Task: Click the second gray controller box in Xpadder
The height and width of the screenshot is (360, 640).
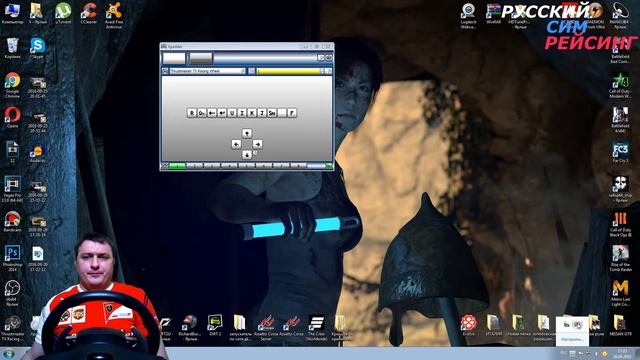Action: (x=201, y=58)
